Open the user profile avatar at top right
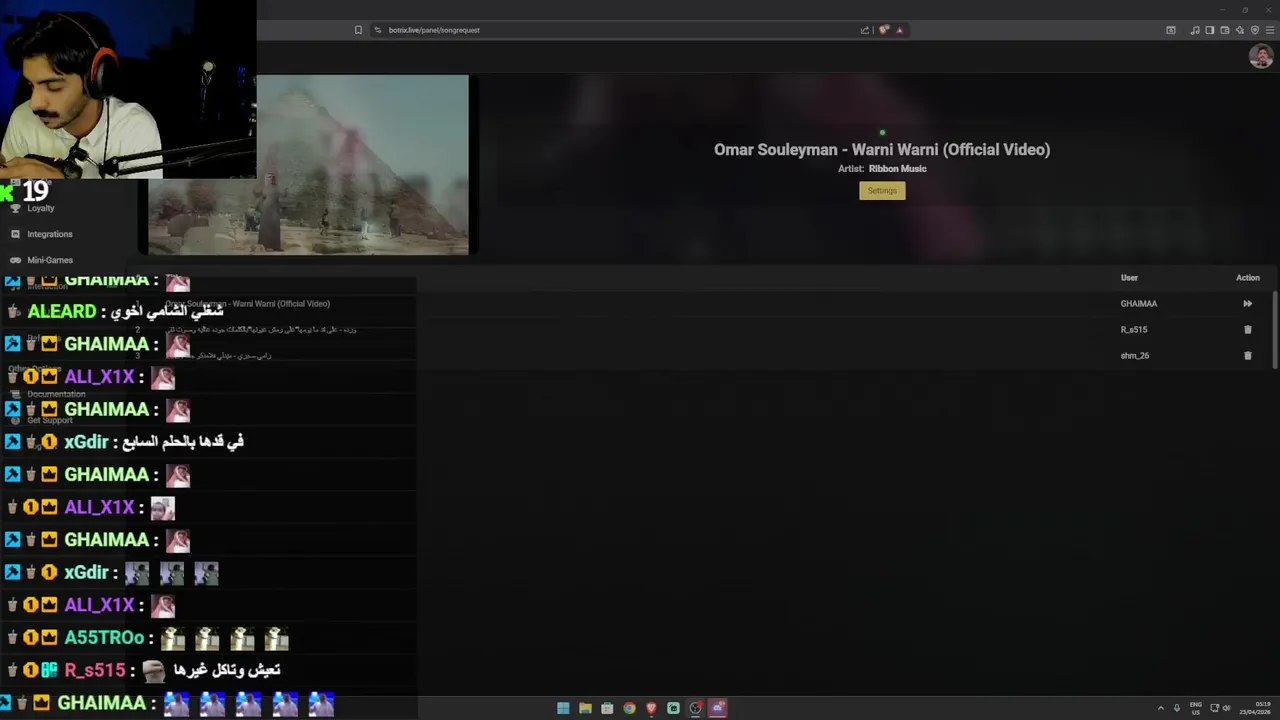 [x=1261, y=57]
